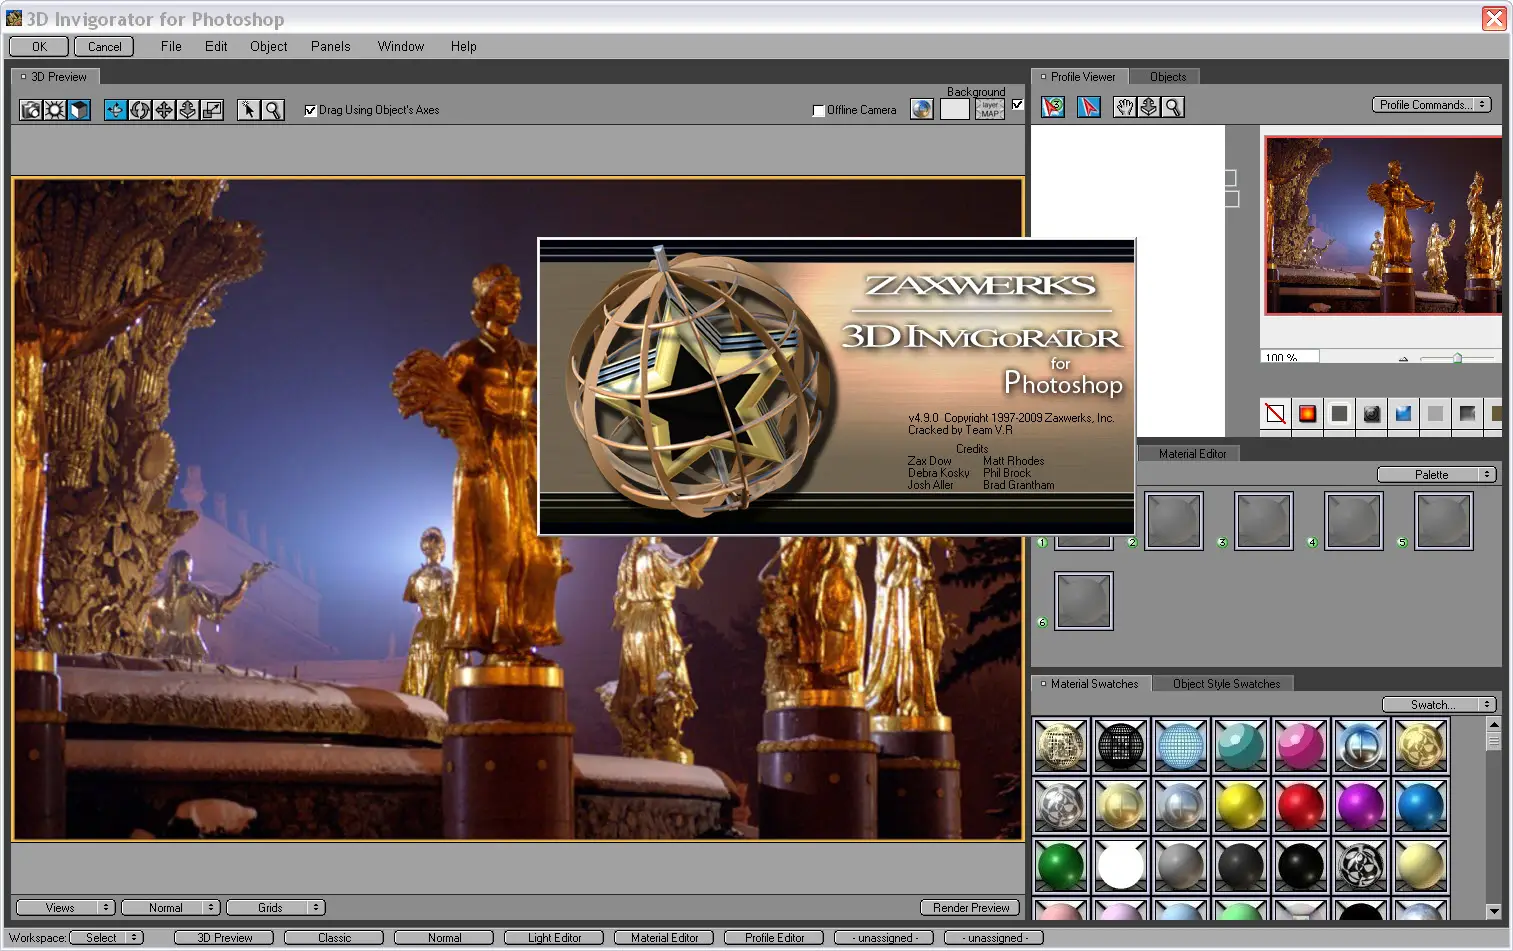Open the Window menu
Image resolution: width=1513 pixels, height=951 pixels.
tap(401, 46)
